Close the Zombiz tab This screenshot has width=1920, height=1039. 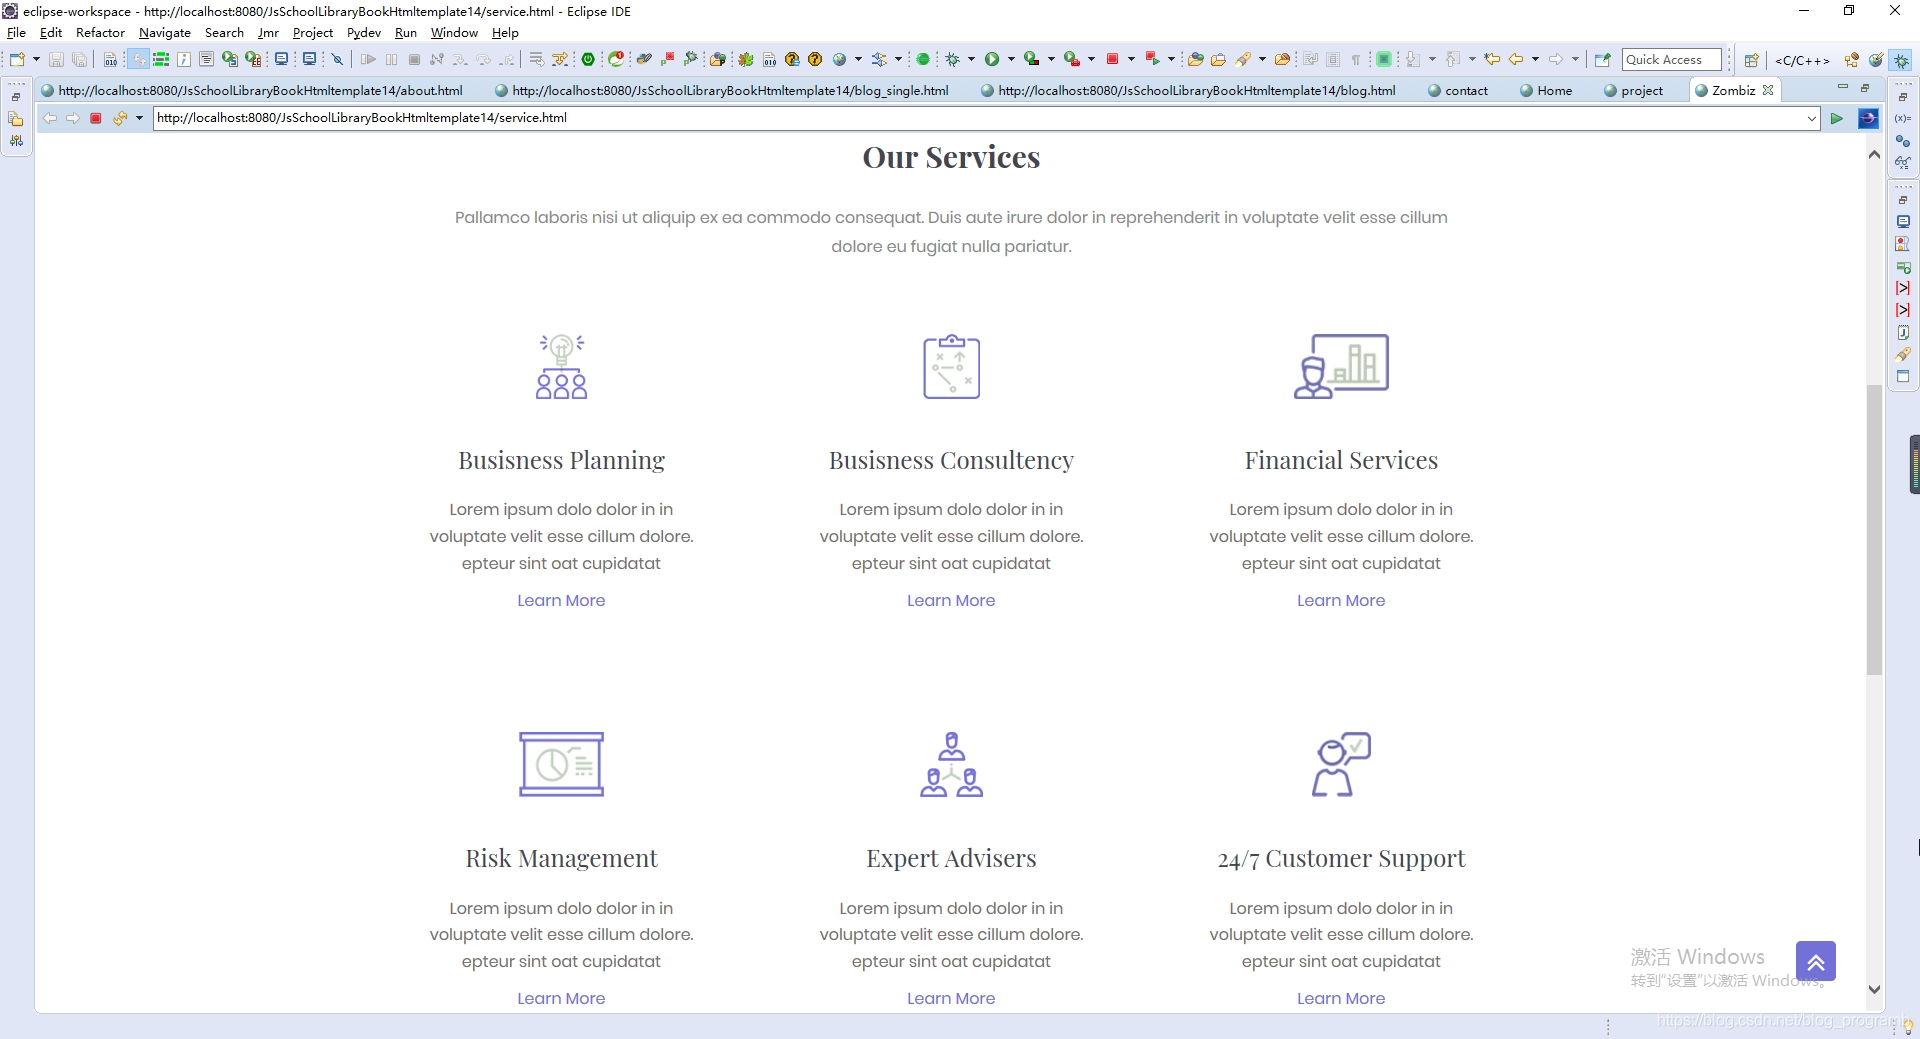[x=1768, y=90]
